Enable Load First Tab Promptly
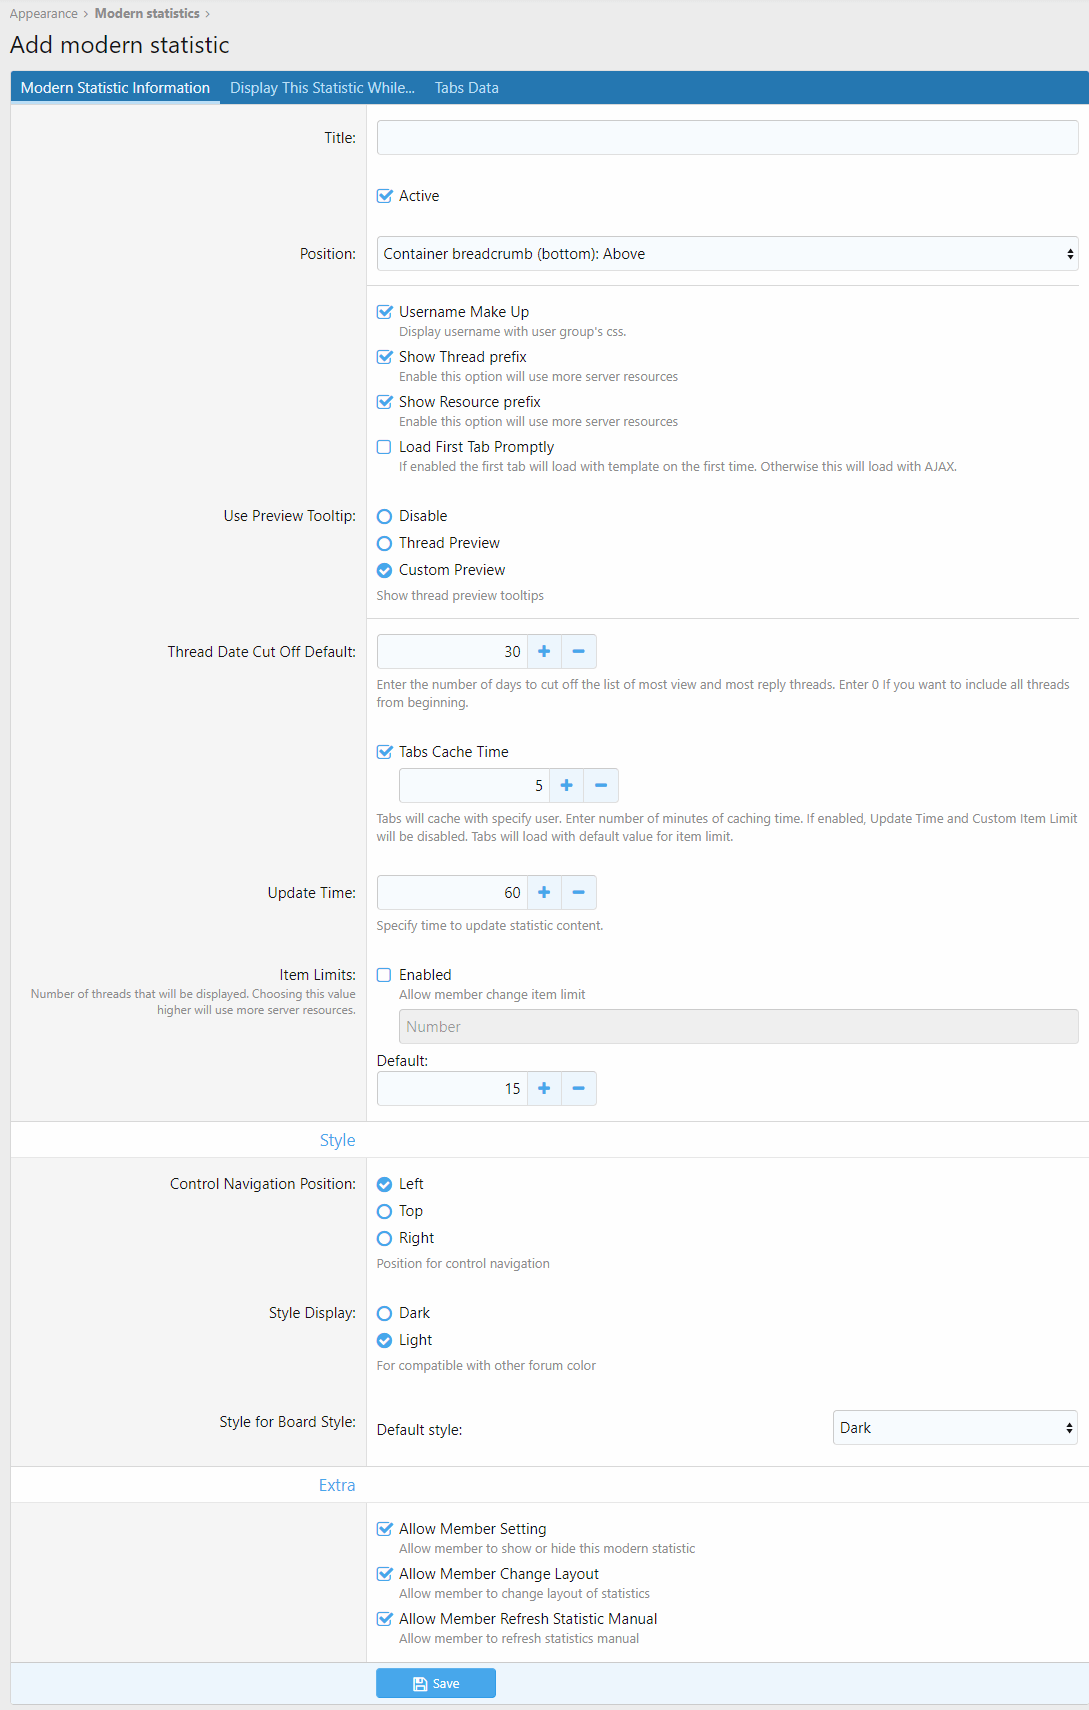The height and width of the screenshot is (1710, 1089). (x=385, y=448)
